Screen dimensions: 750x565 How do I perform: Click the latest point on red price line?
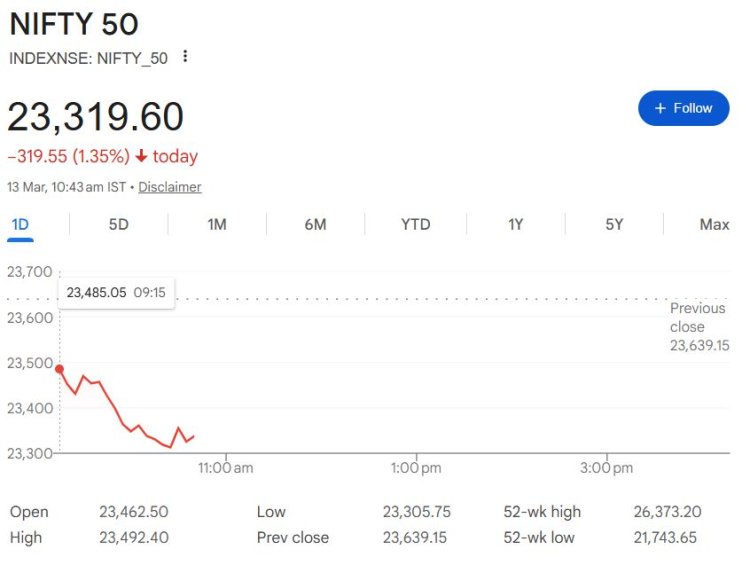tap(193, 435)
